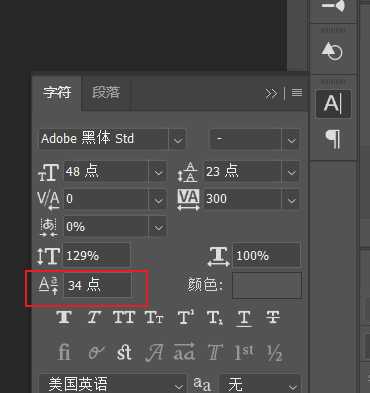
Task: Click the font size icon
Action: [49, 172]
